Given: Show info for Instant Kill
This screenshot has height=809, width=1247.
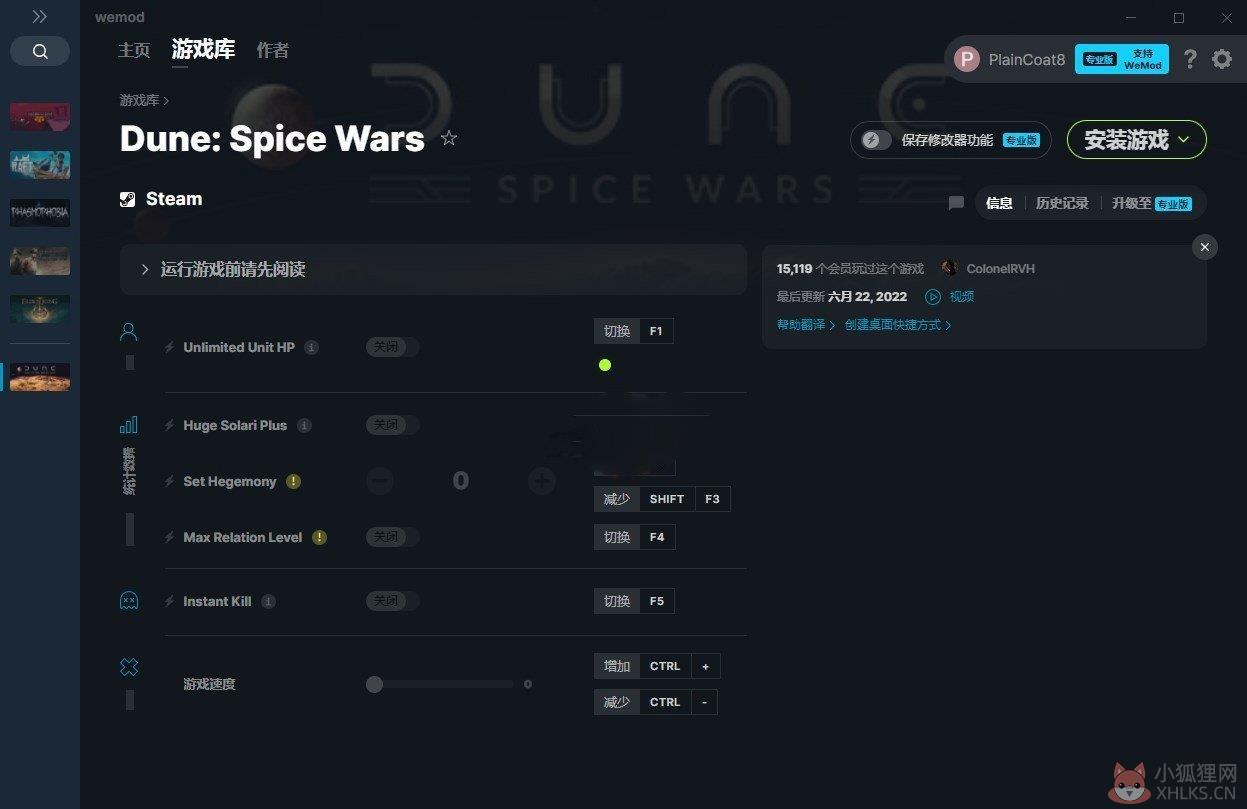Looking at the screenshot, I should click(269, 601).
